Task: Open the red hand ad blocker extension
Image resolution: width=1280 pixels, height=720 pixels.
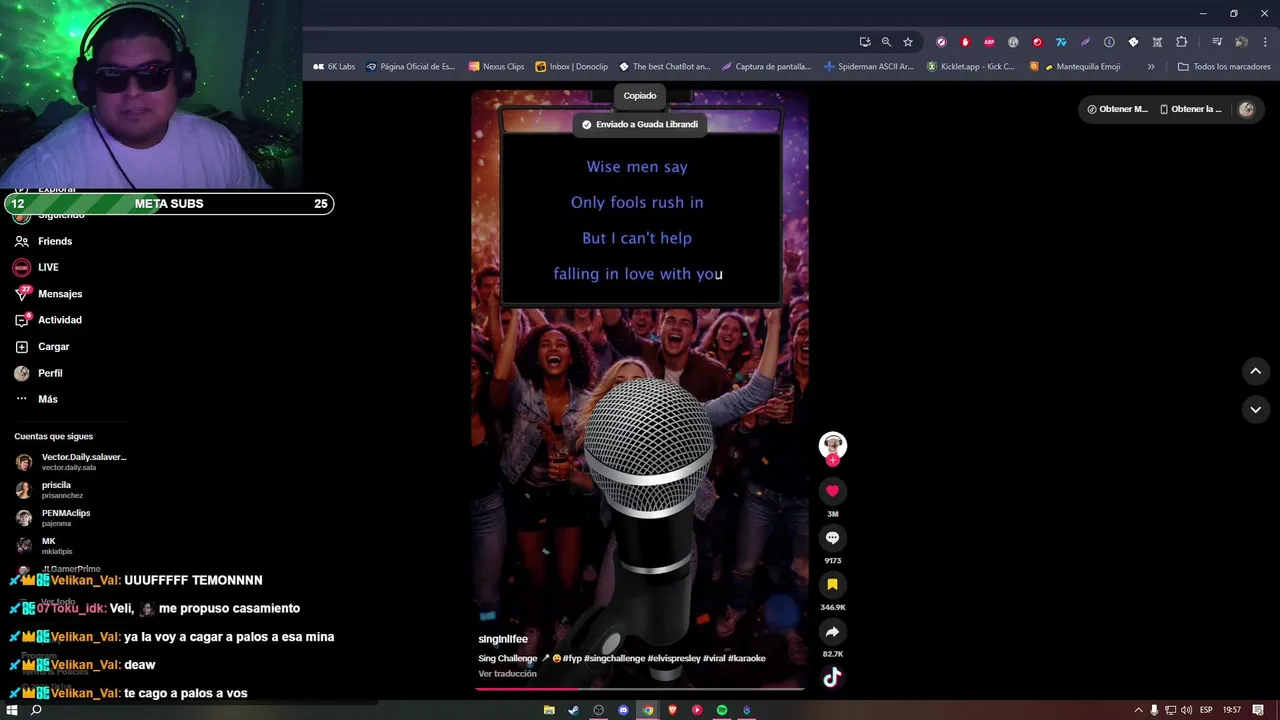Action: pyautogui.click(x=965, y=42)
